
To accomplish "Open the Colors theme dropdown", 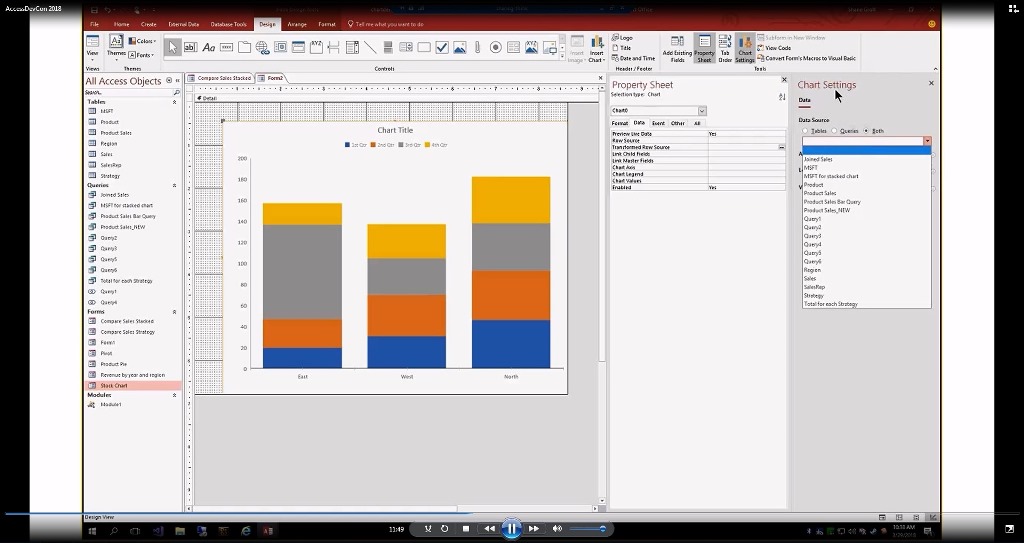I will 142,41.
